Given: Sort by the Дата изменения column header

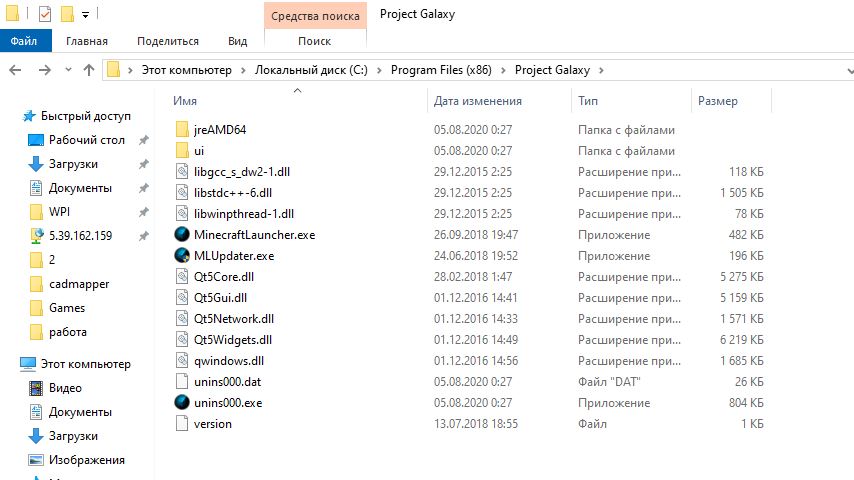Looking at the screenshot, I should tap(478, 101).
